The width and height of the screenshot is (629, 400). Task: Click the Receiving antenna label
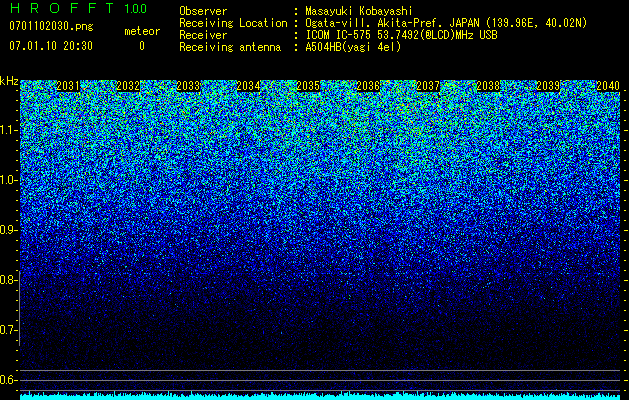point(230,47)
